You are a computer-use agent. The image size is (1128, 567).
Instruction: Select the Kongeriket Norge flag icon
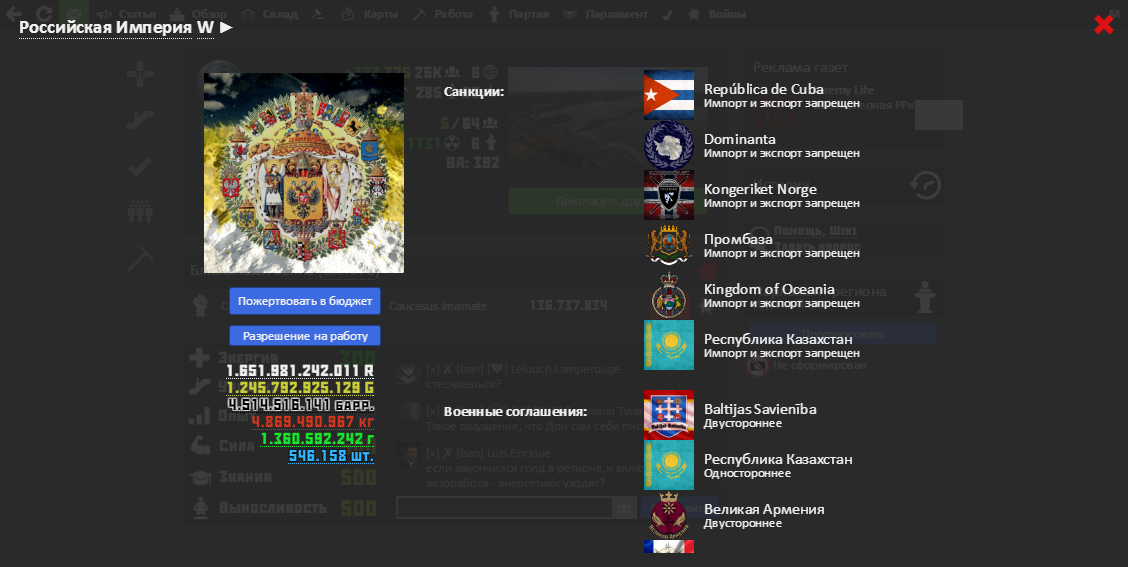pos(668,195)
